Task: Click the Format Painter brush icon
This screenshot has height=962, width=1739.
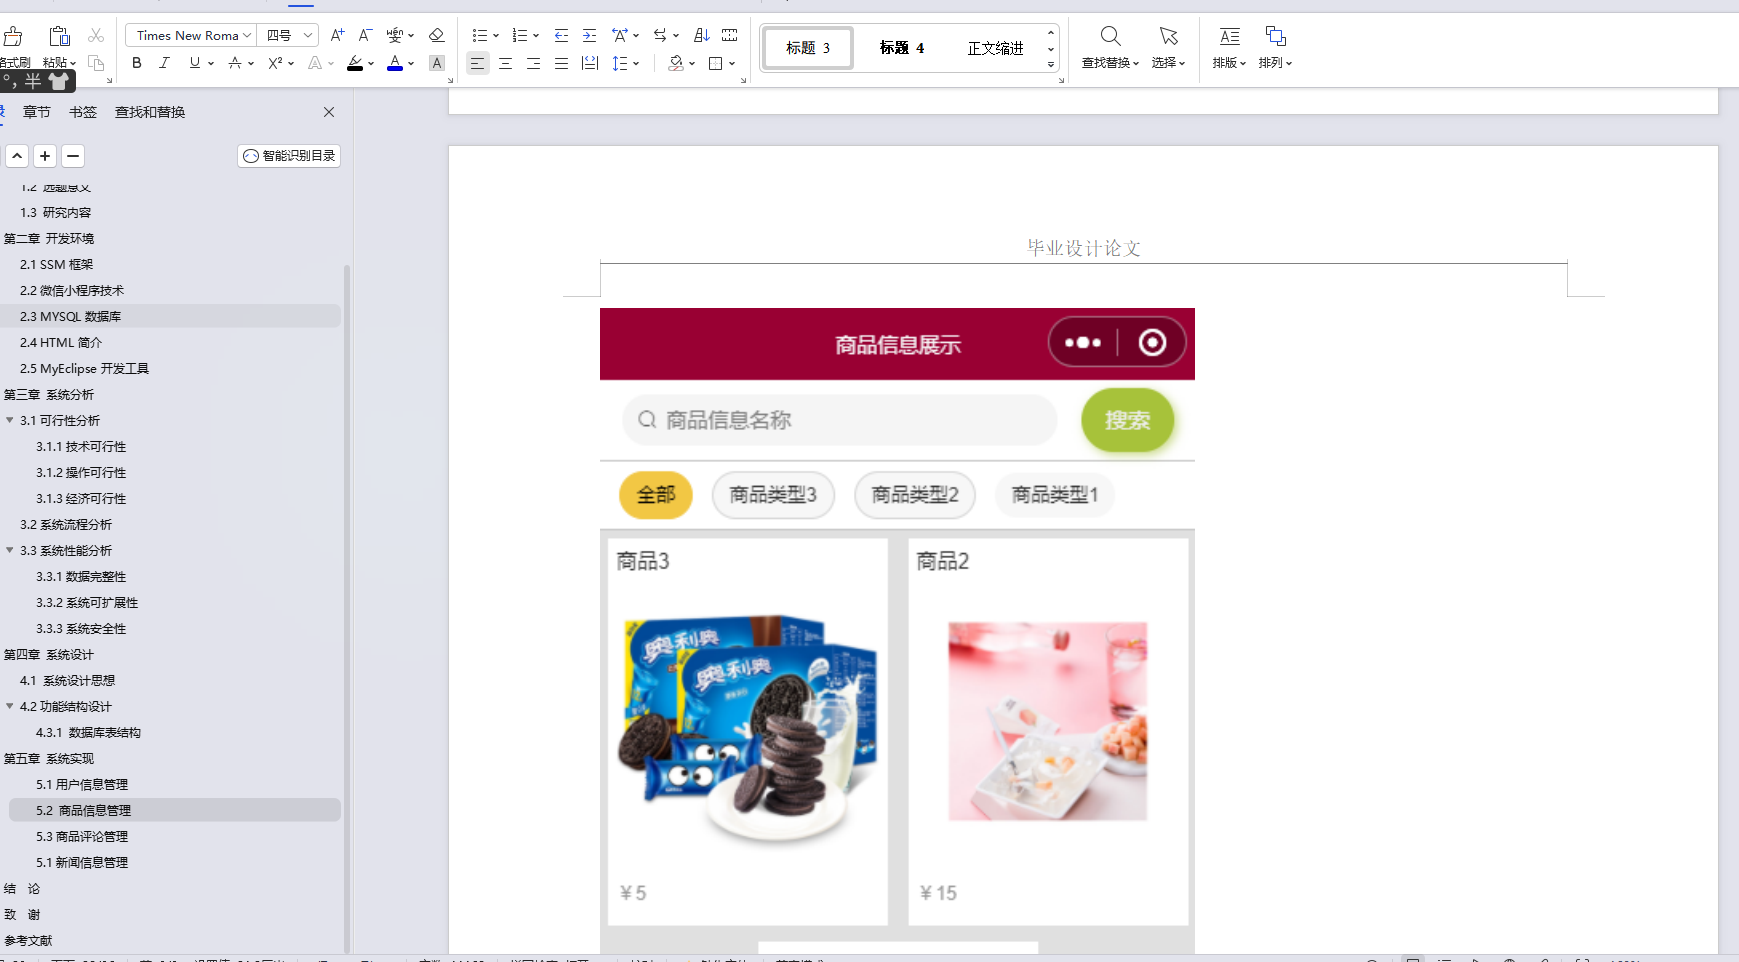Action: tap(13, 37)
